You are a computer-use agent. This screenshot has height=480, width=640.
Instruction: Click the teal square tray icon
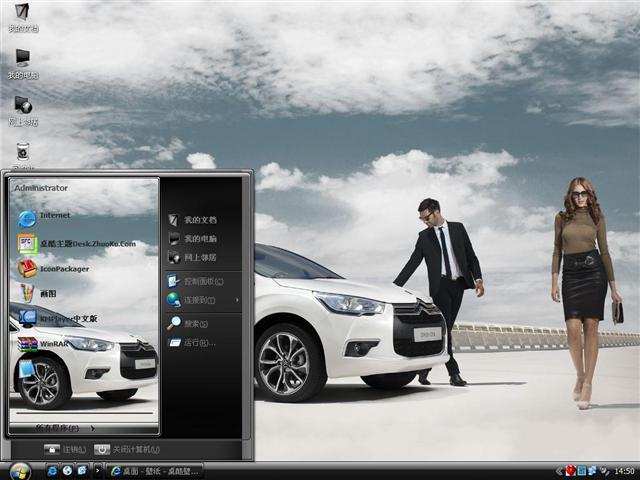click(x=582, y=471)
